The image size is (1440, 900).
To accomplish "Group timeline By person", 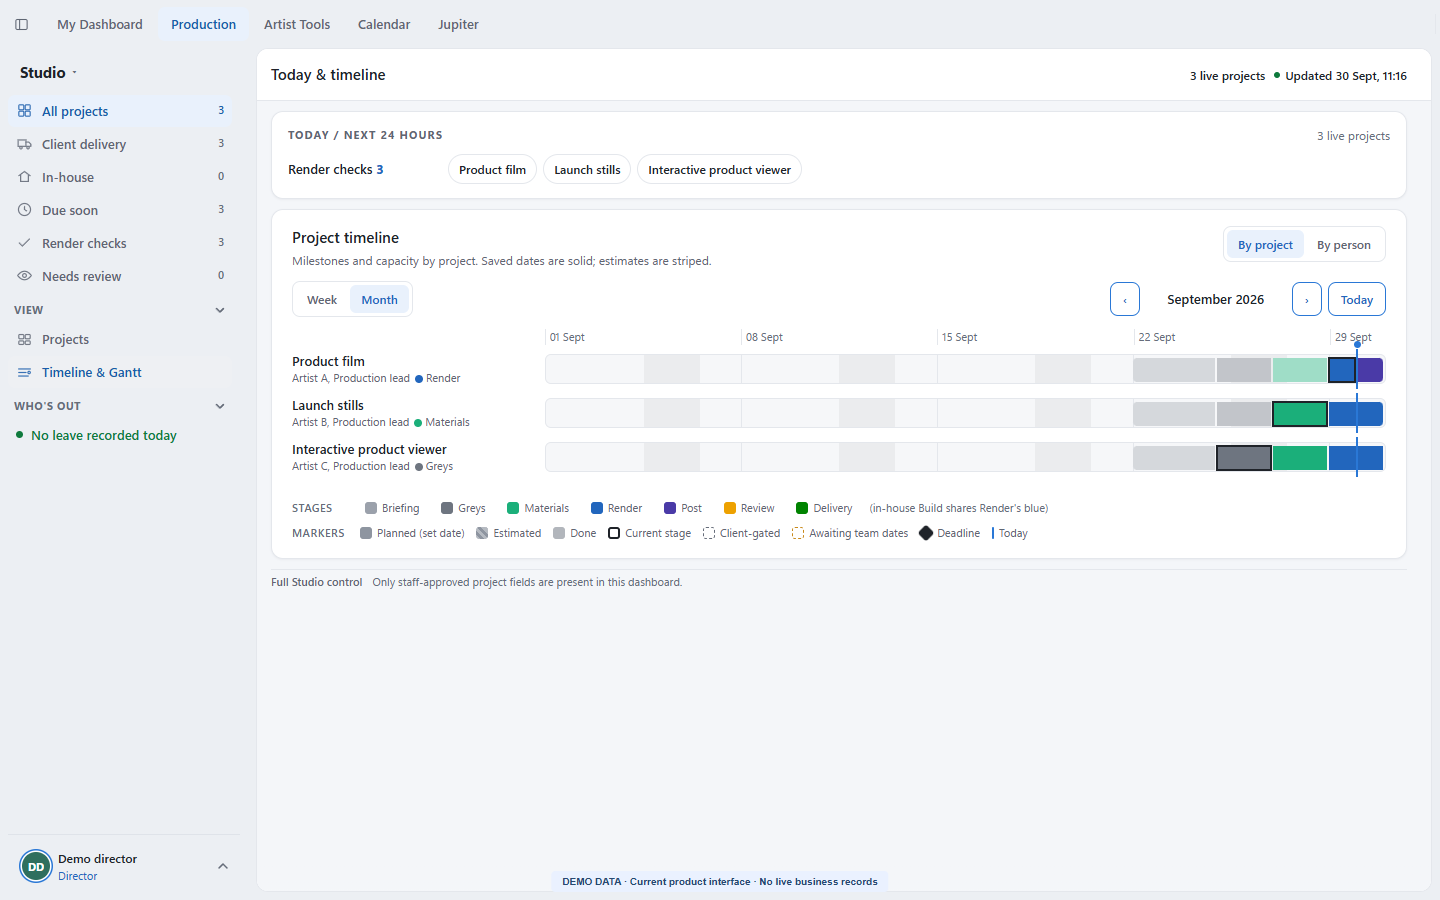I will pos(1344,244).
